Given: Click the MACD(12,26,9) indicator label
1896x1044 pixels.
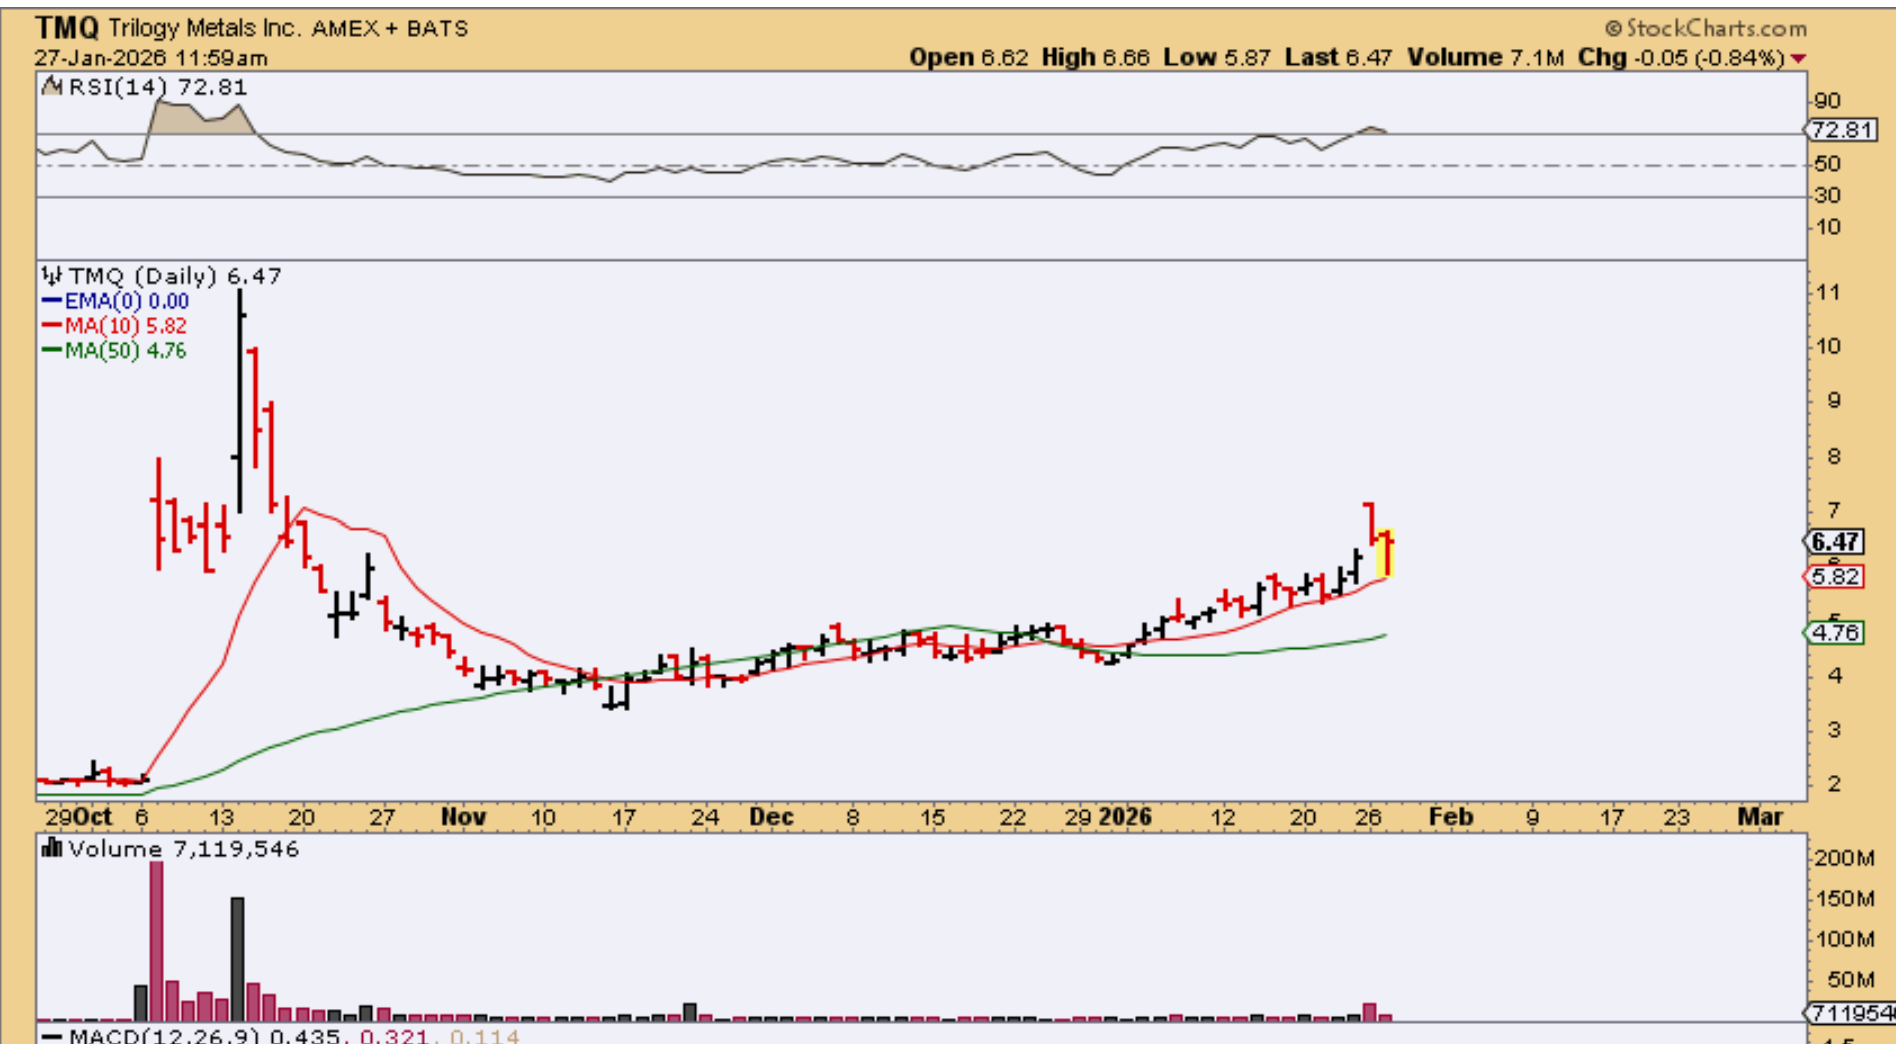Looking at the screenshot, I should click(164, 1035).
